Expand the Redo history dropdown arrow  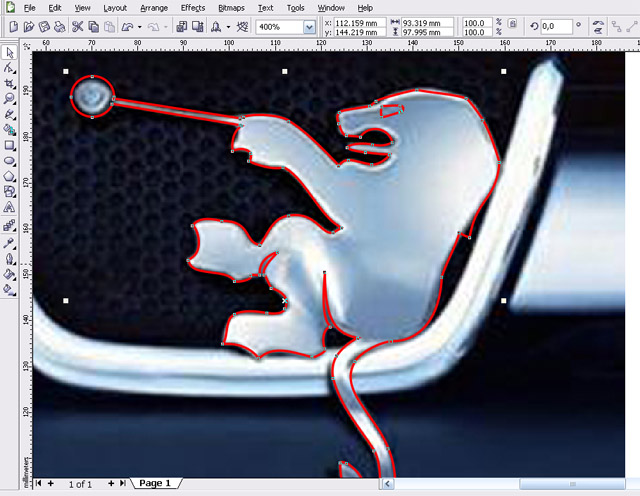coord(165,27)
